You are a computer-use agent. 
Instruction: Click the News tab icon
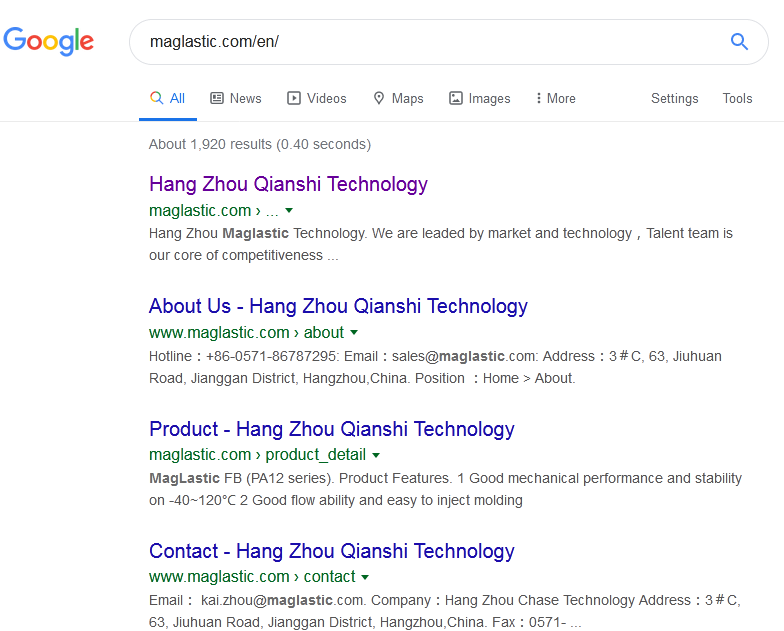217,98
